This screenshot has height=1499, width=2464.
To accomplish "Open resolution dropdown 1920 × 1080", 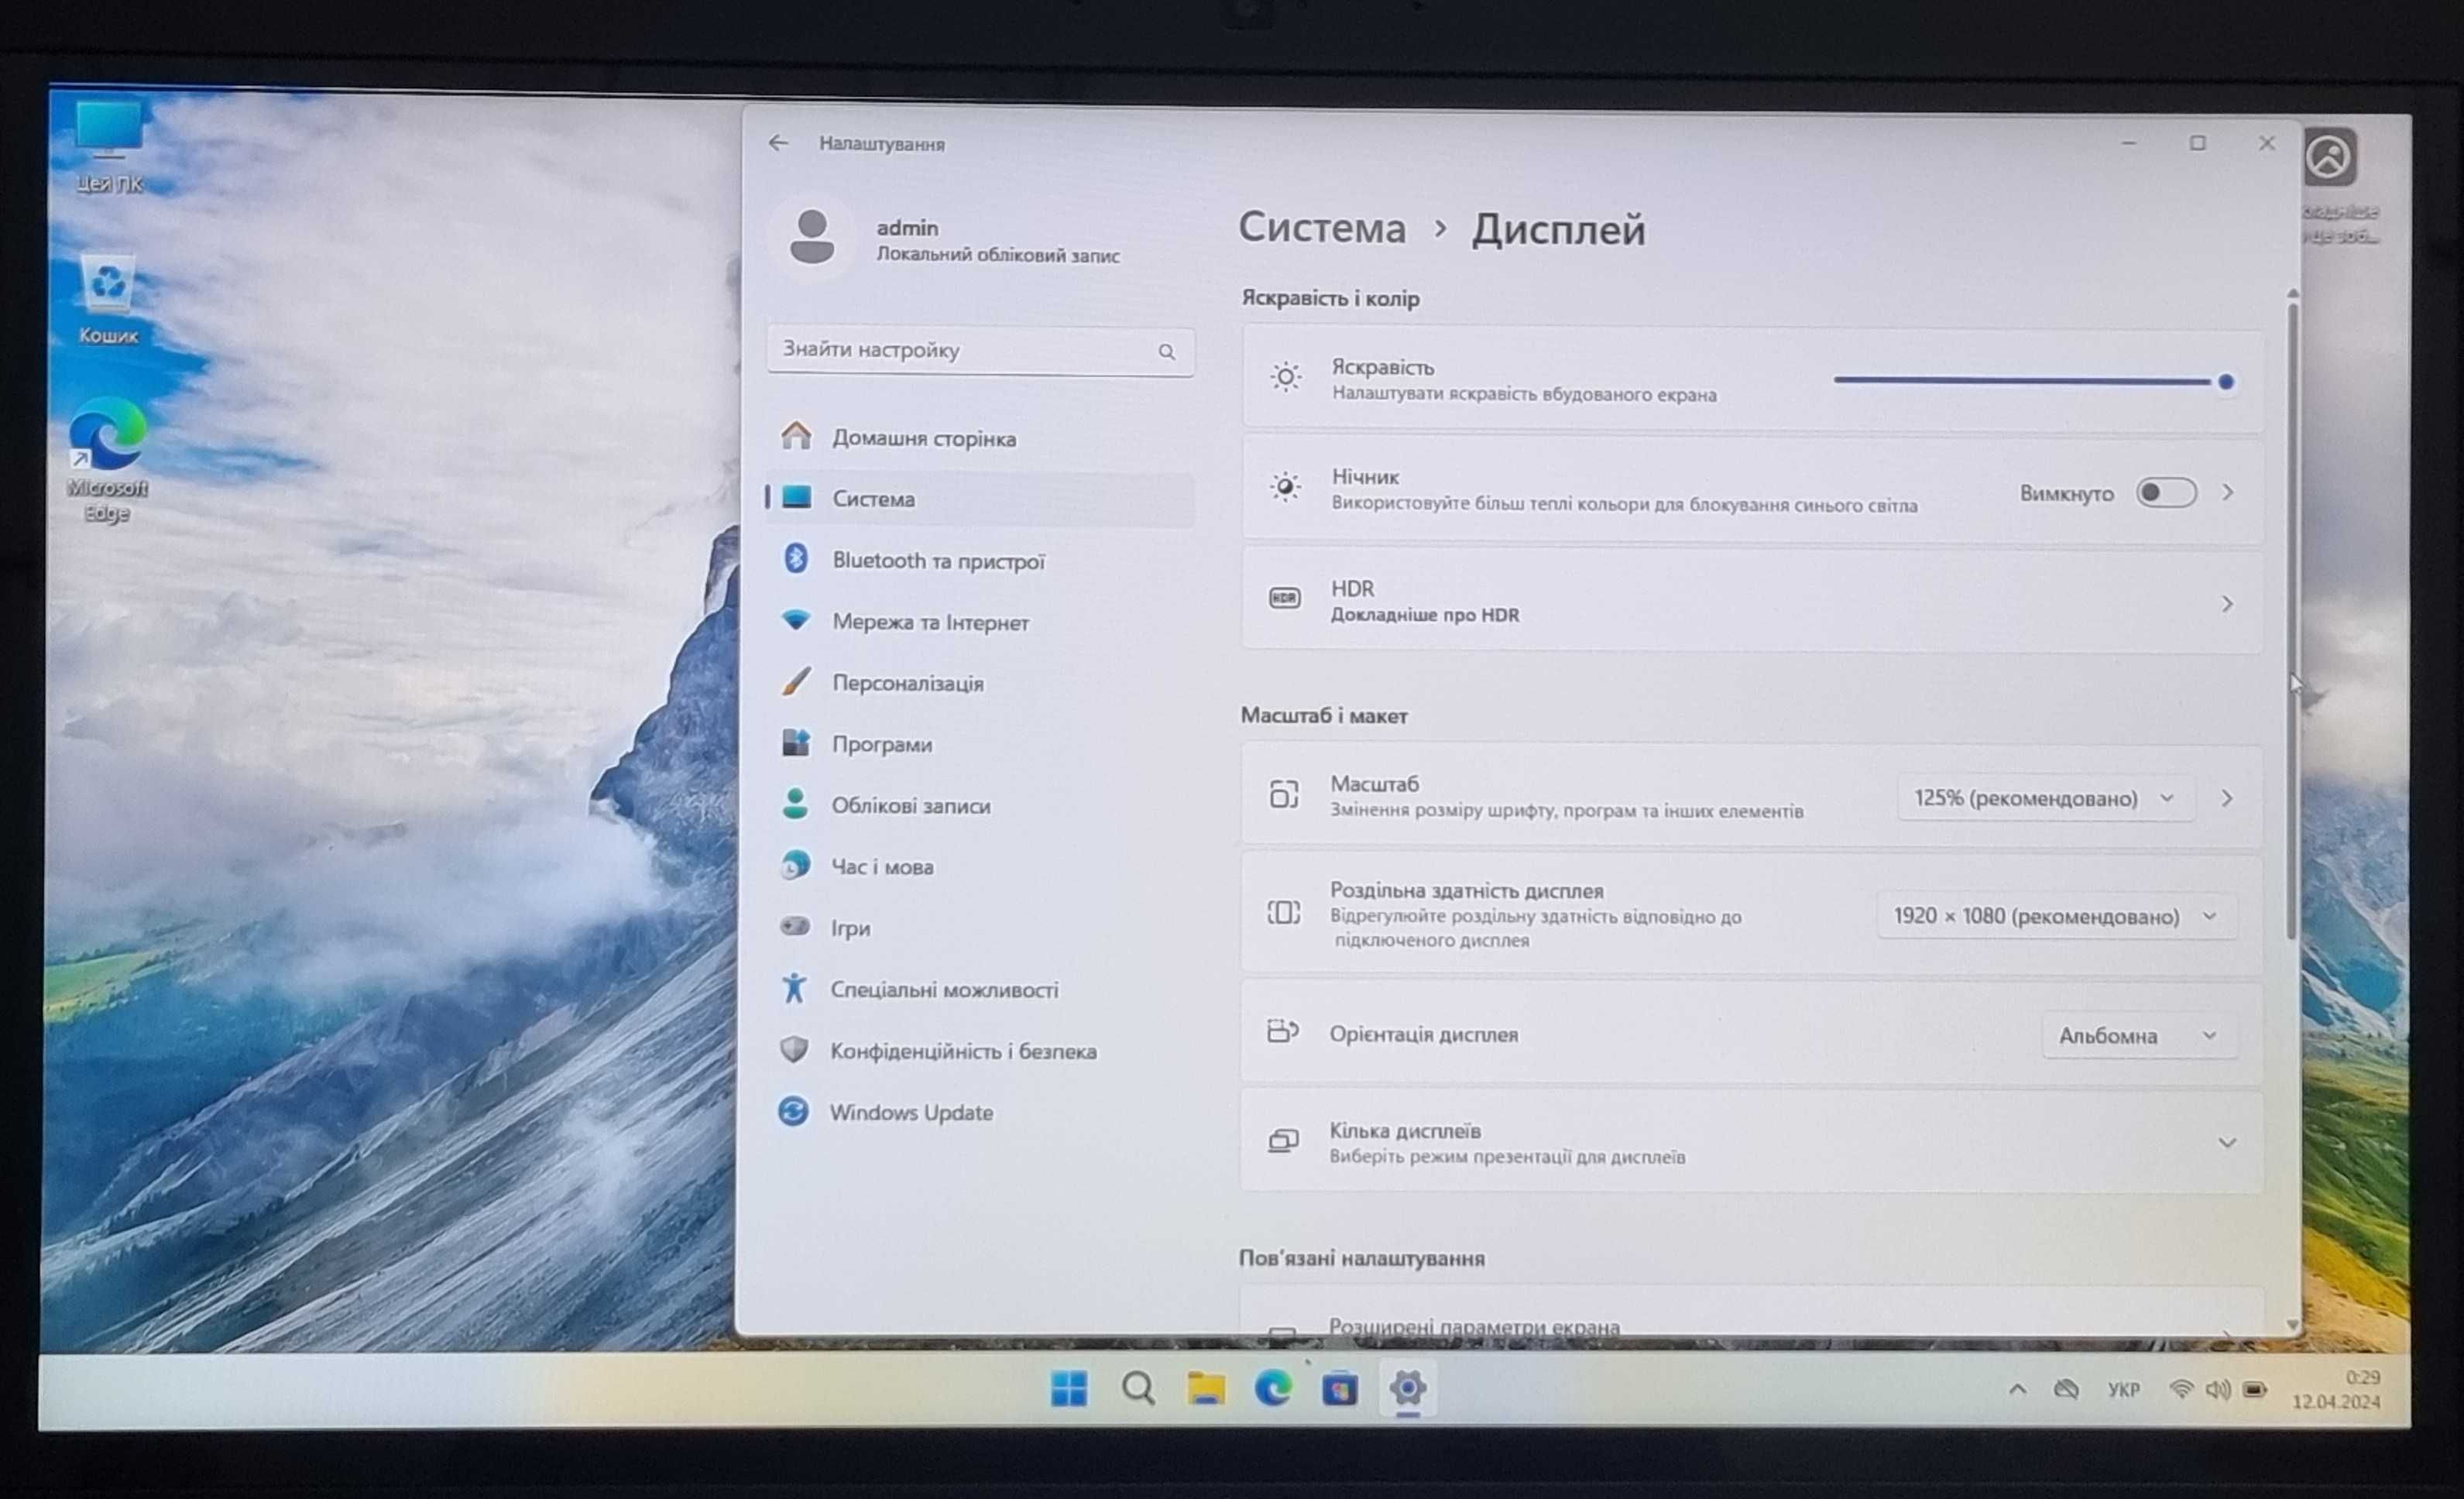I will click(2056, 916).
